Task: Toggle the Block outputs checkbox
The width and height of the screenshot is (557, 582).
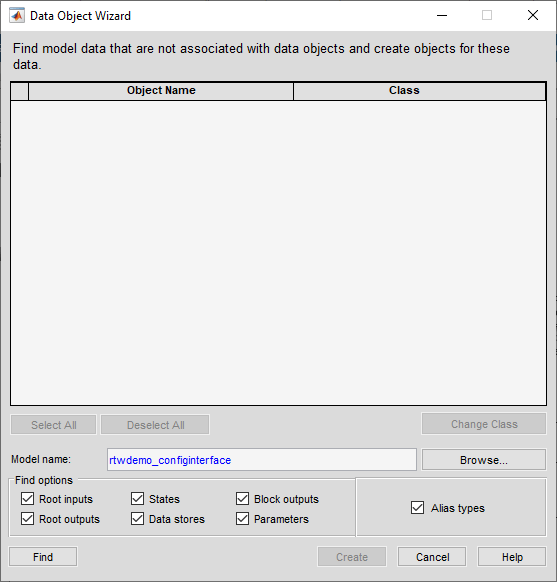Action: [242, 498]
